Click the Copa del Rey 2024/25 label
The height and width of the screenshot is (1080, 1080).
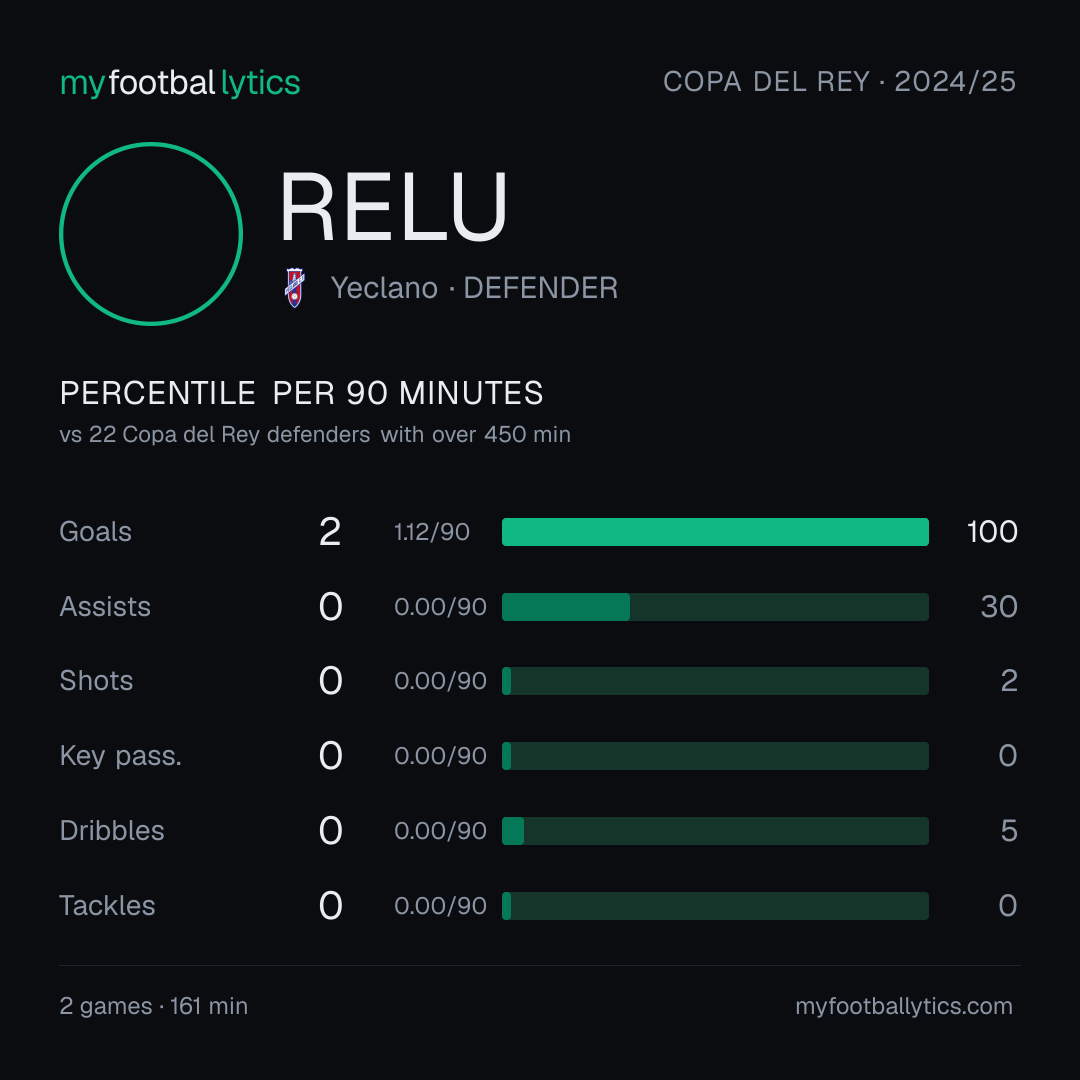coord(839,81)
